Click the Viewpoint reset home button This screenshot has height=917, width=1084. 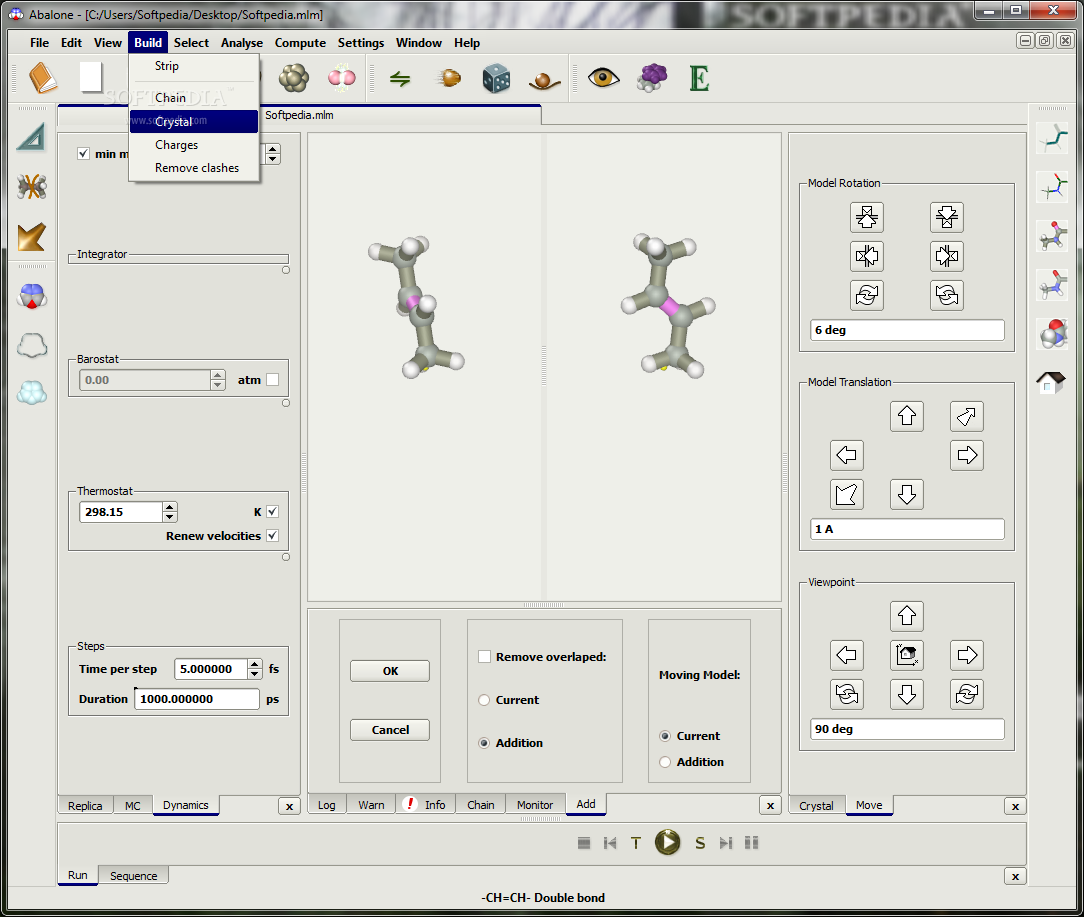coord(906,654)
